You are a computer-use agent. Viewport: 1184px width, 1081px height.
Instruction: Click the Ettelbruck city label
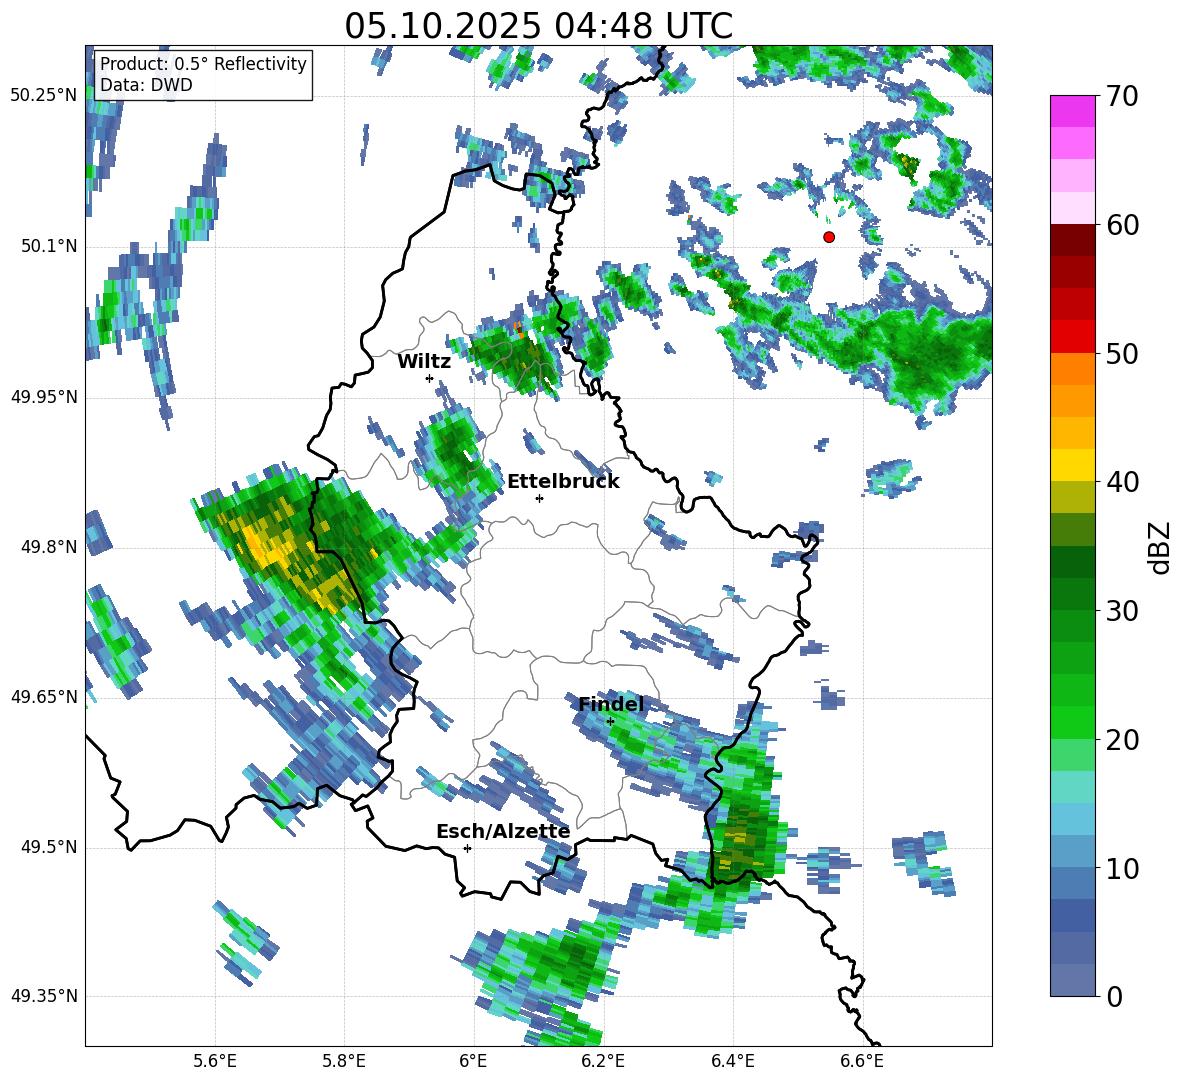point(563,482)
